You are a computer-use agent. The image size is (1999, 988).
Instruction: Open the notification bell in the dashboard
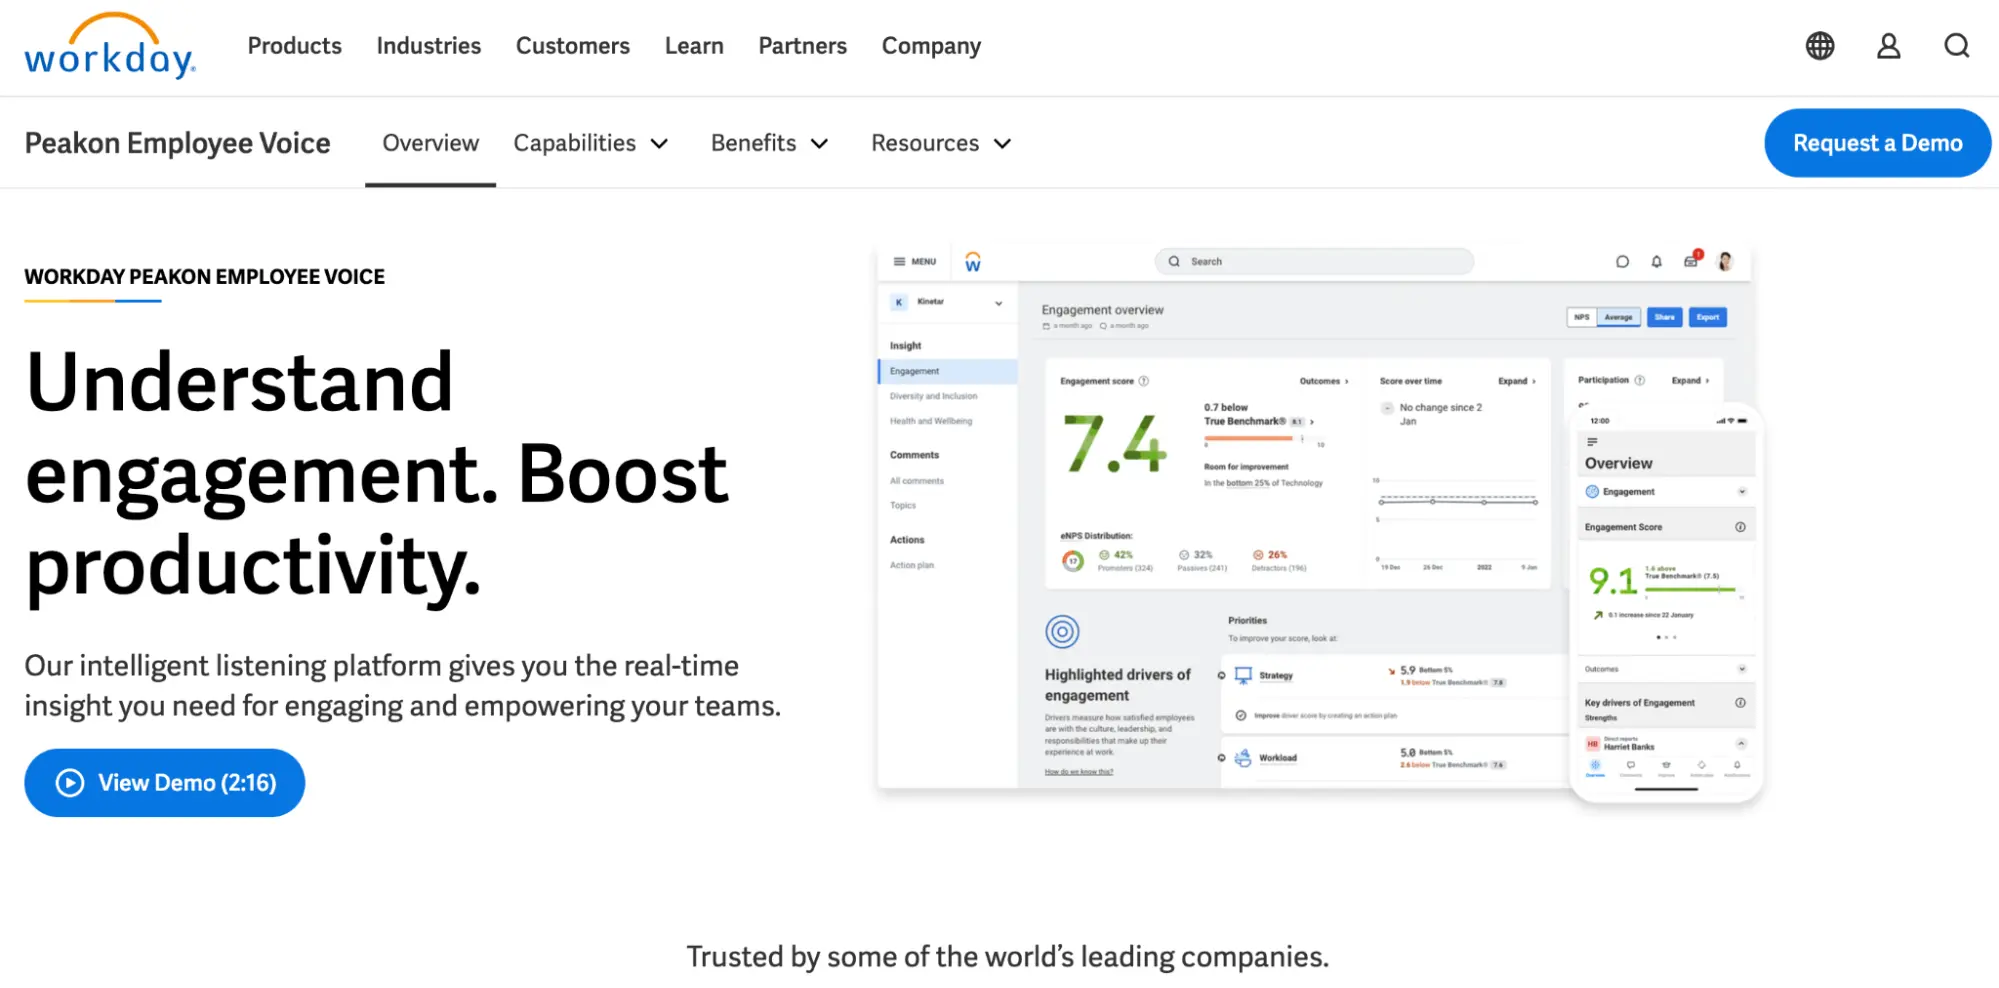(x=1655, y=261)
